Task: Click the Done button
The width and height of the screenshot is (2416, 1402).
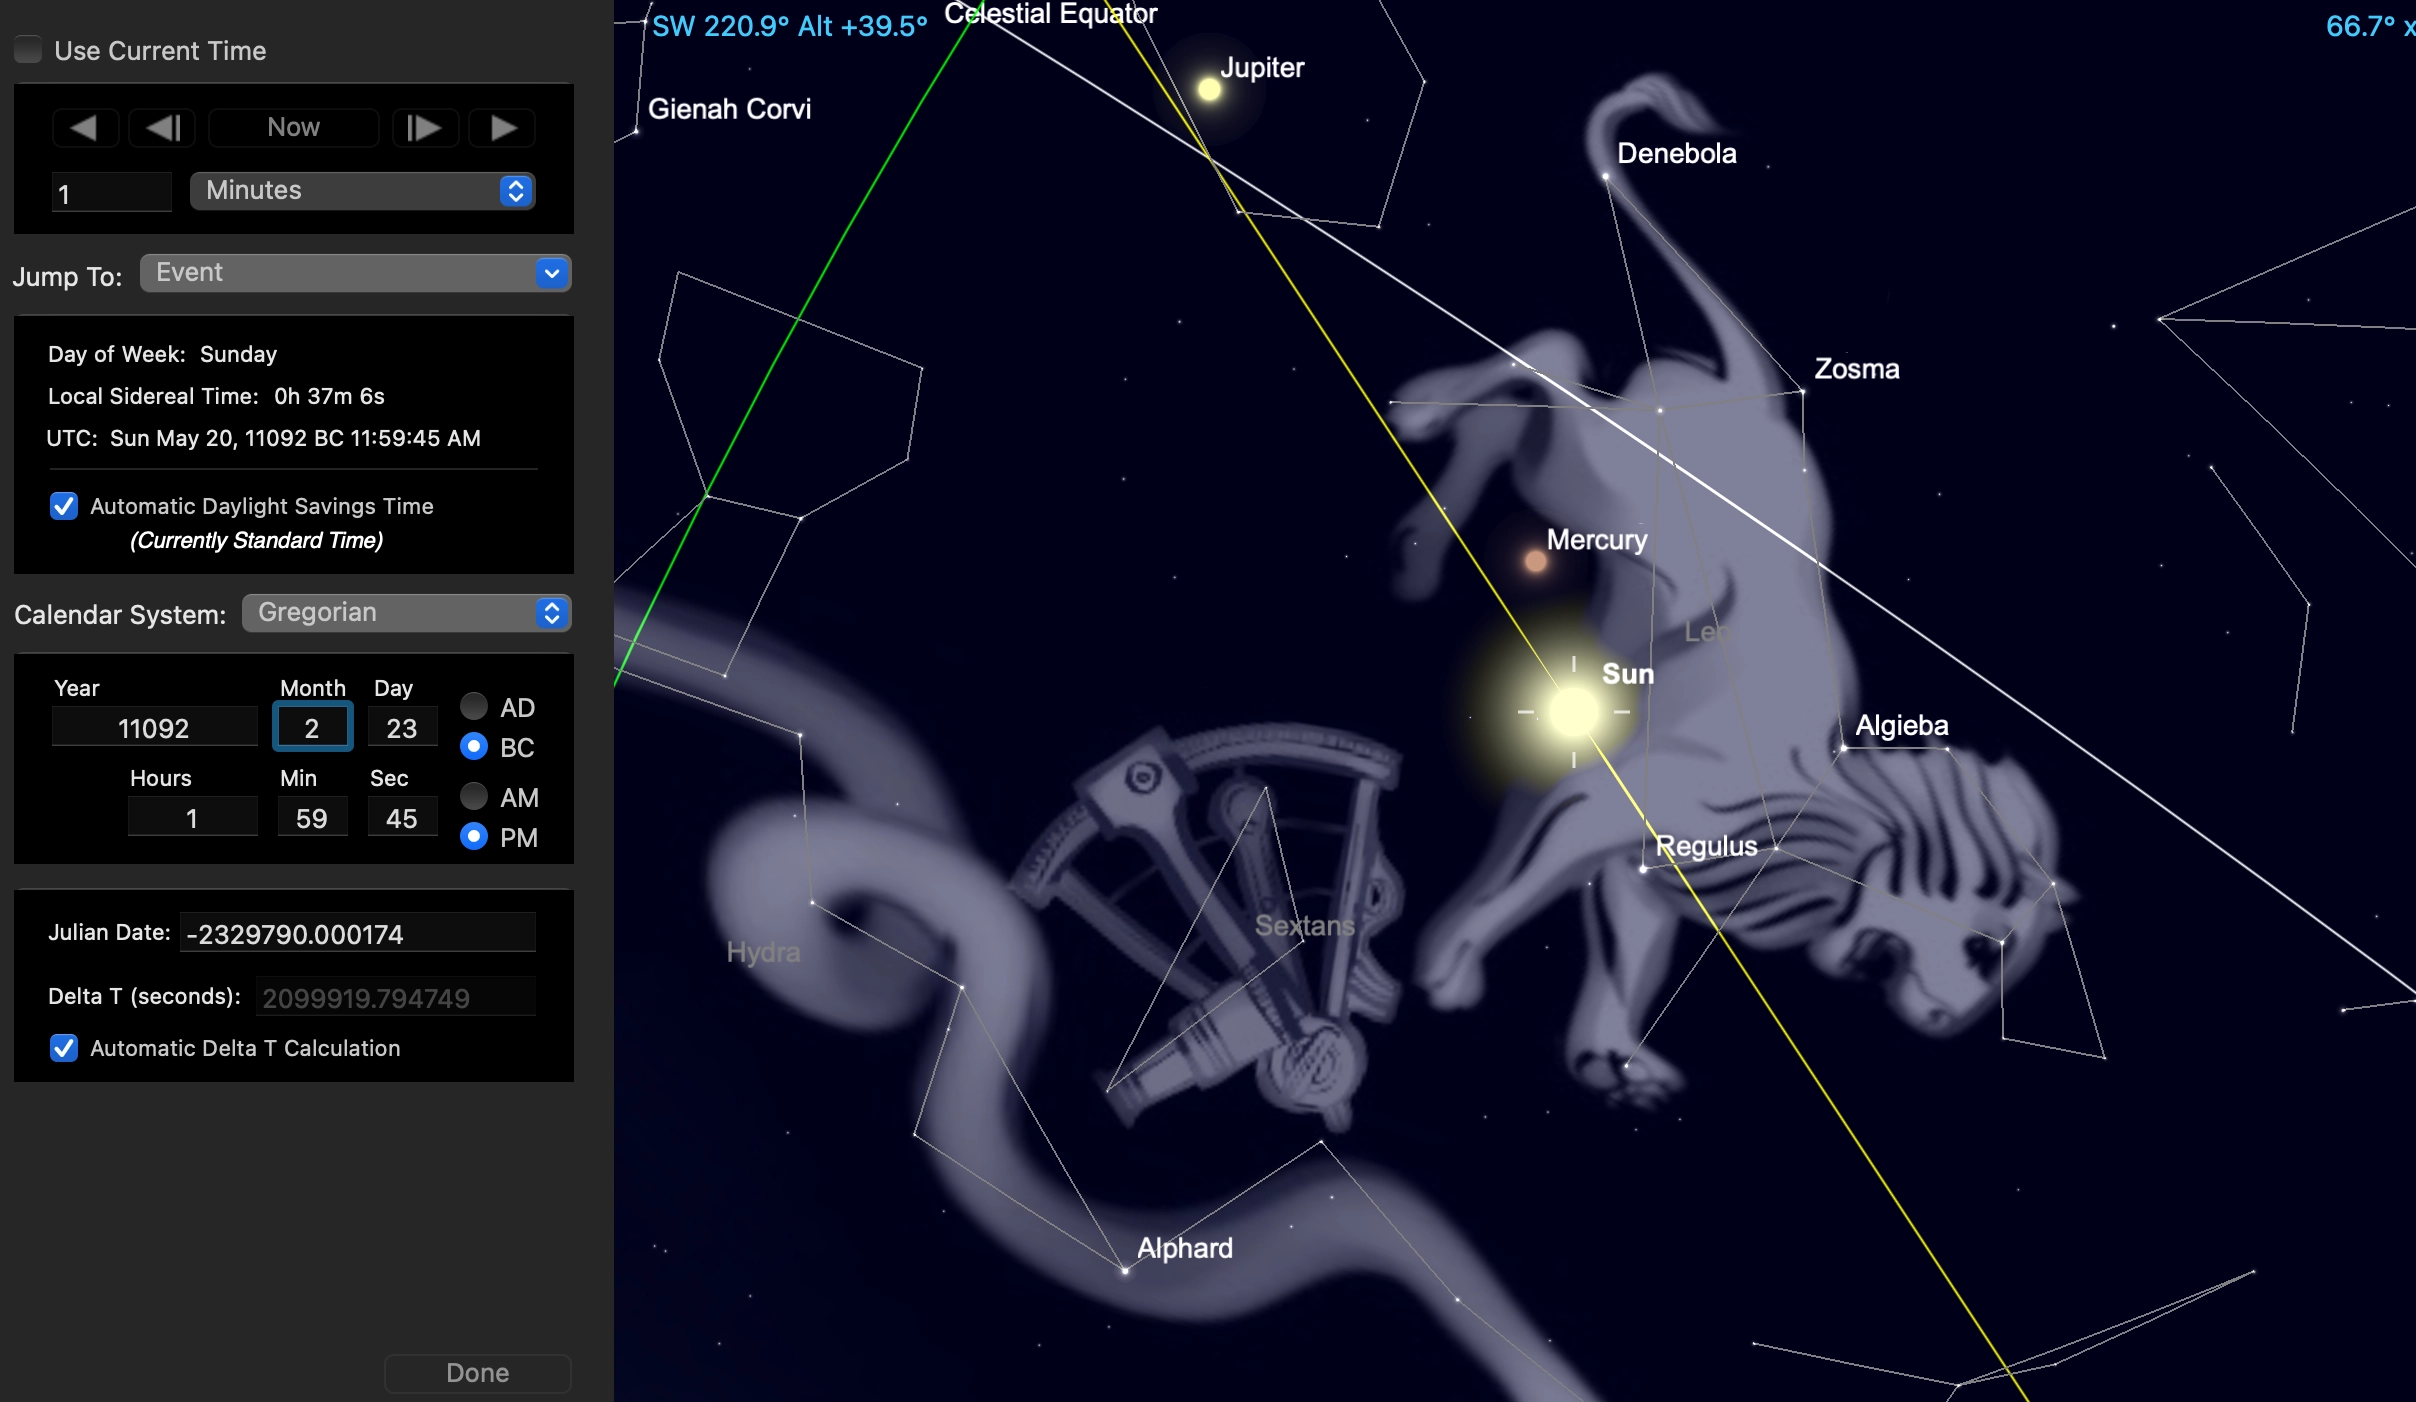Action: pyautogui.click(x=477, y=1373)
